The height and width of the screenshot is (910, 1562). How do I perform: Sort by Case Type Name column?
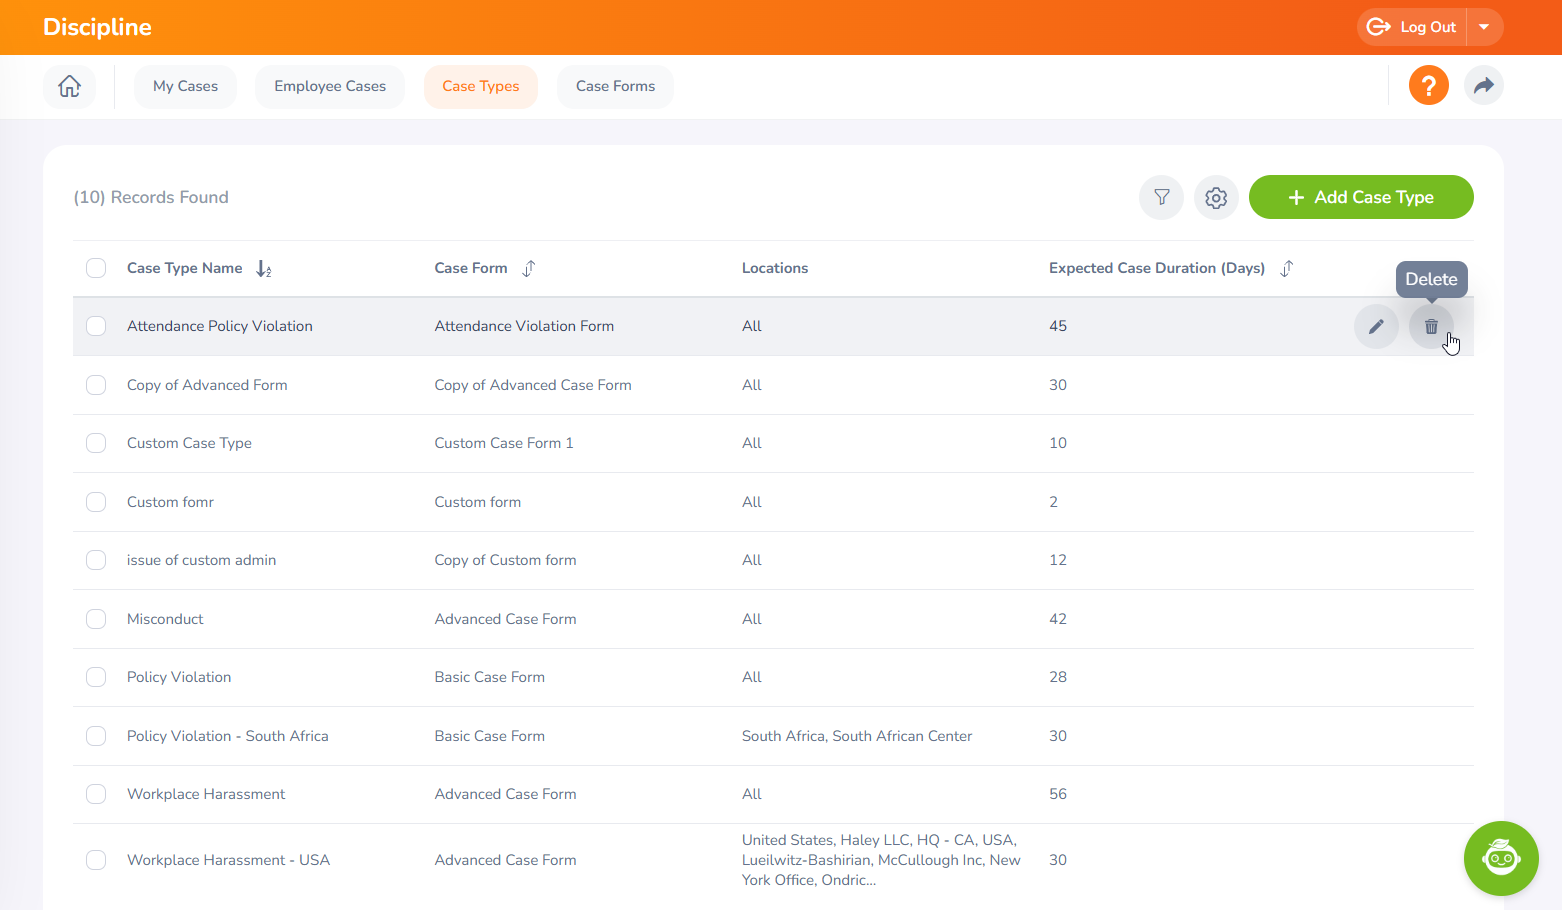coord(264,268)
